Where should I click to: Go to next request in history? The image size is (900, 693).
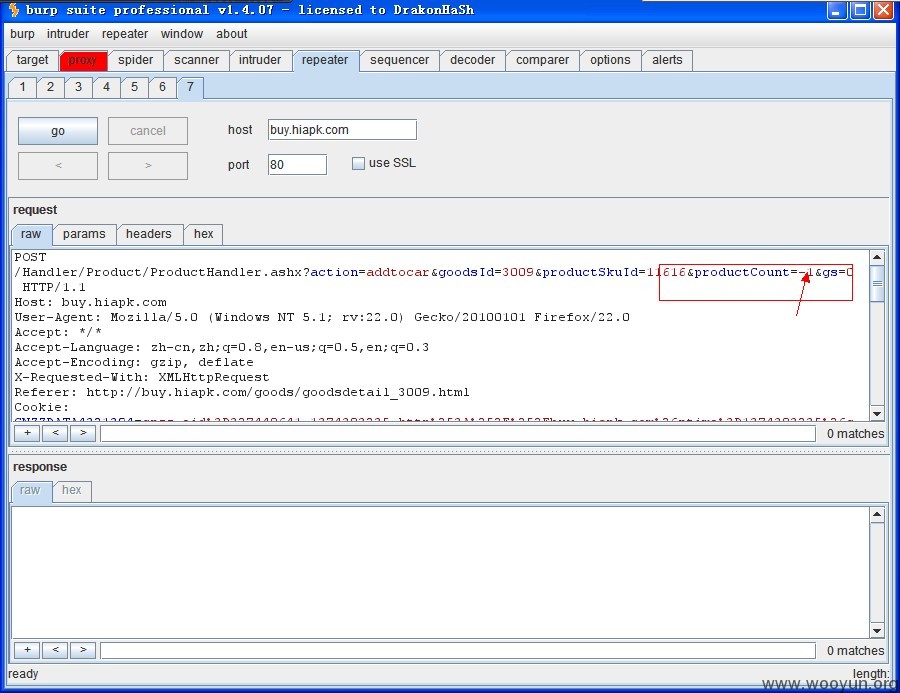(148, 165)
